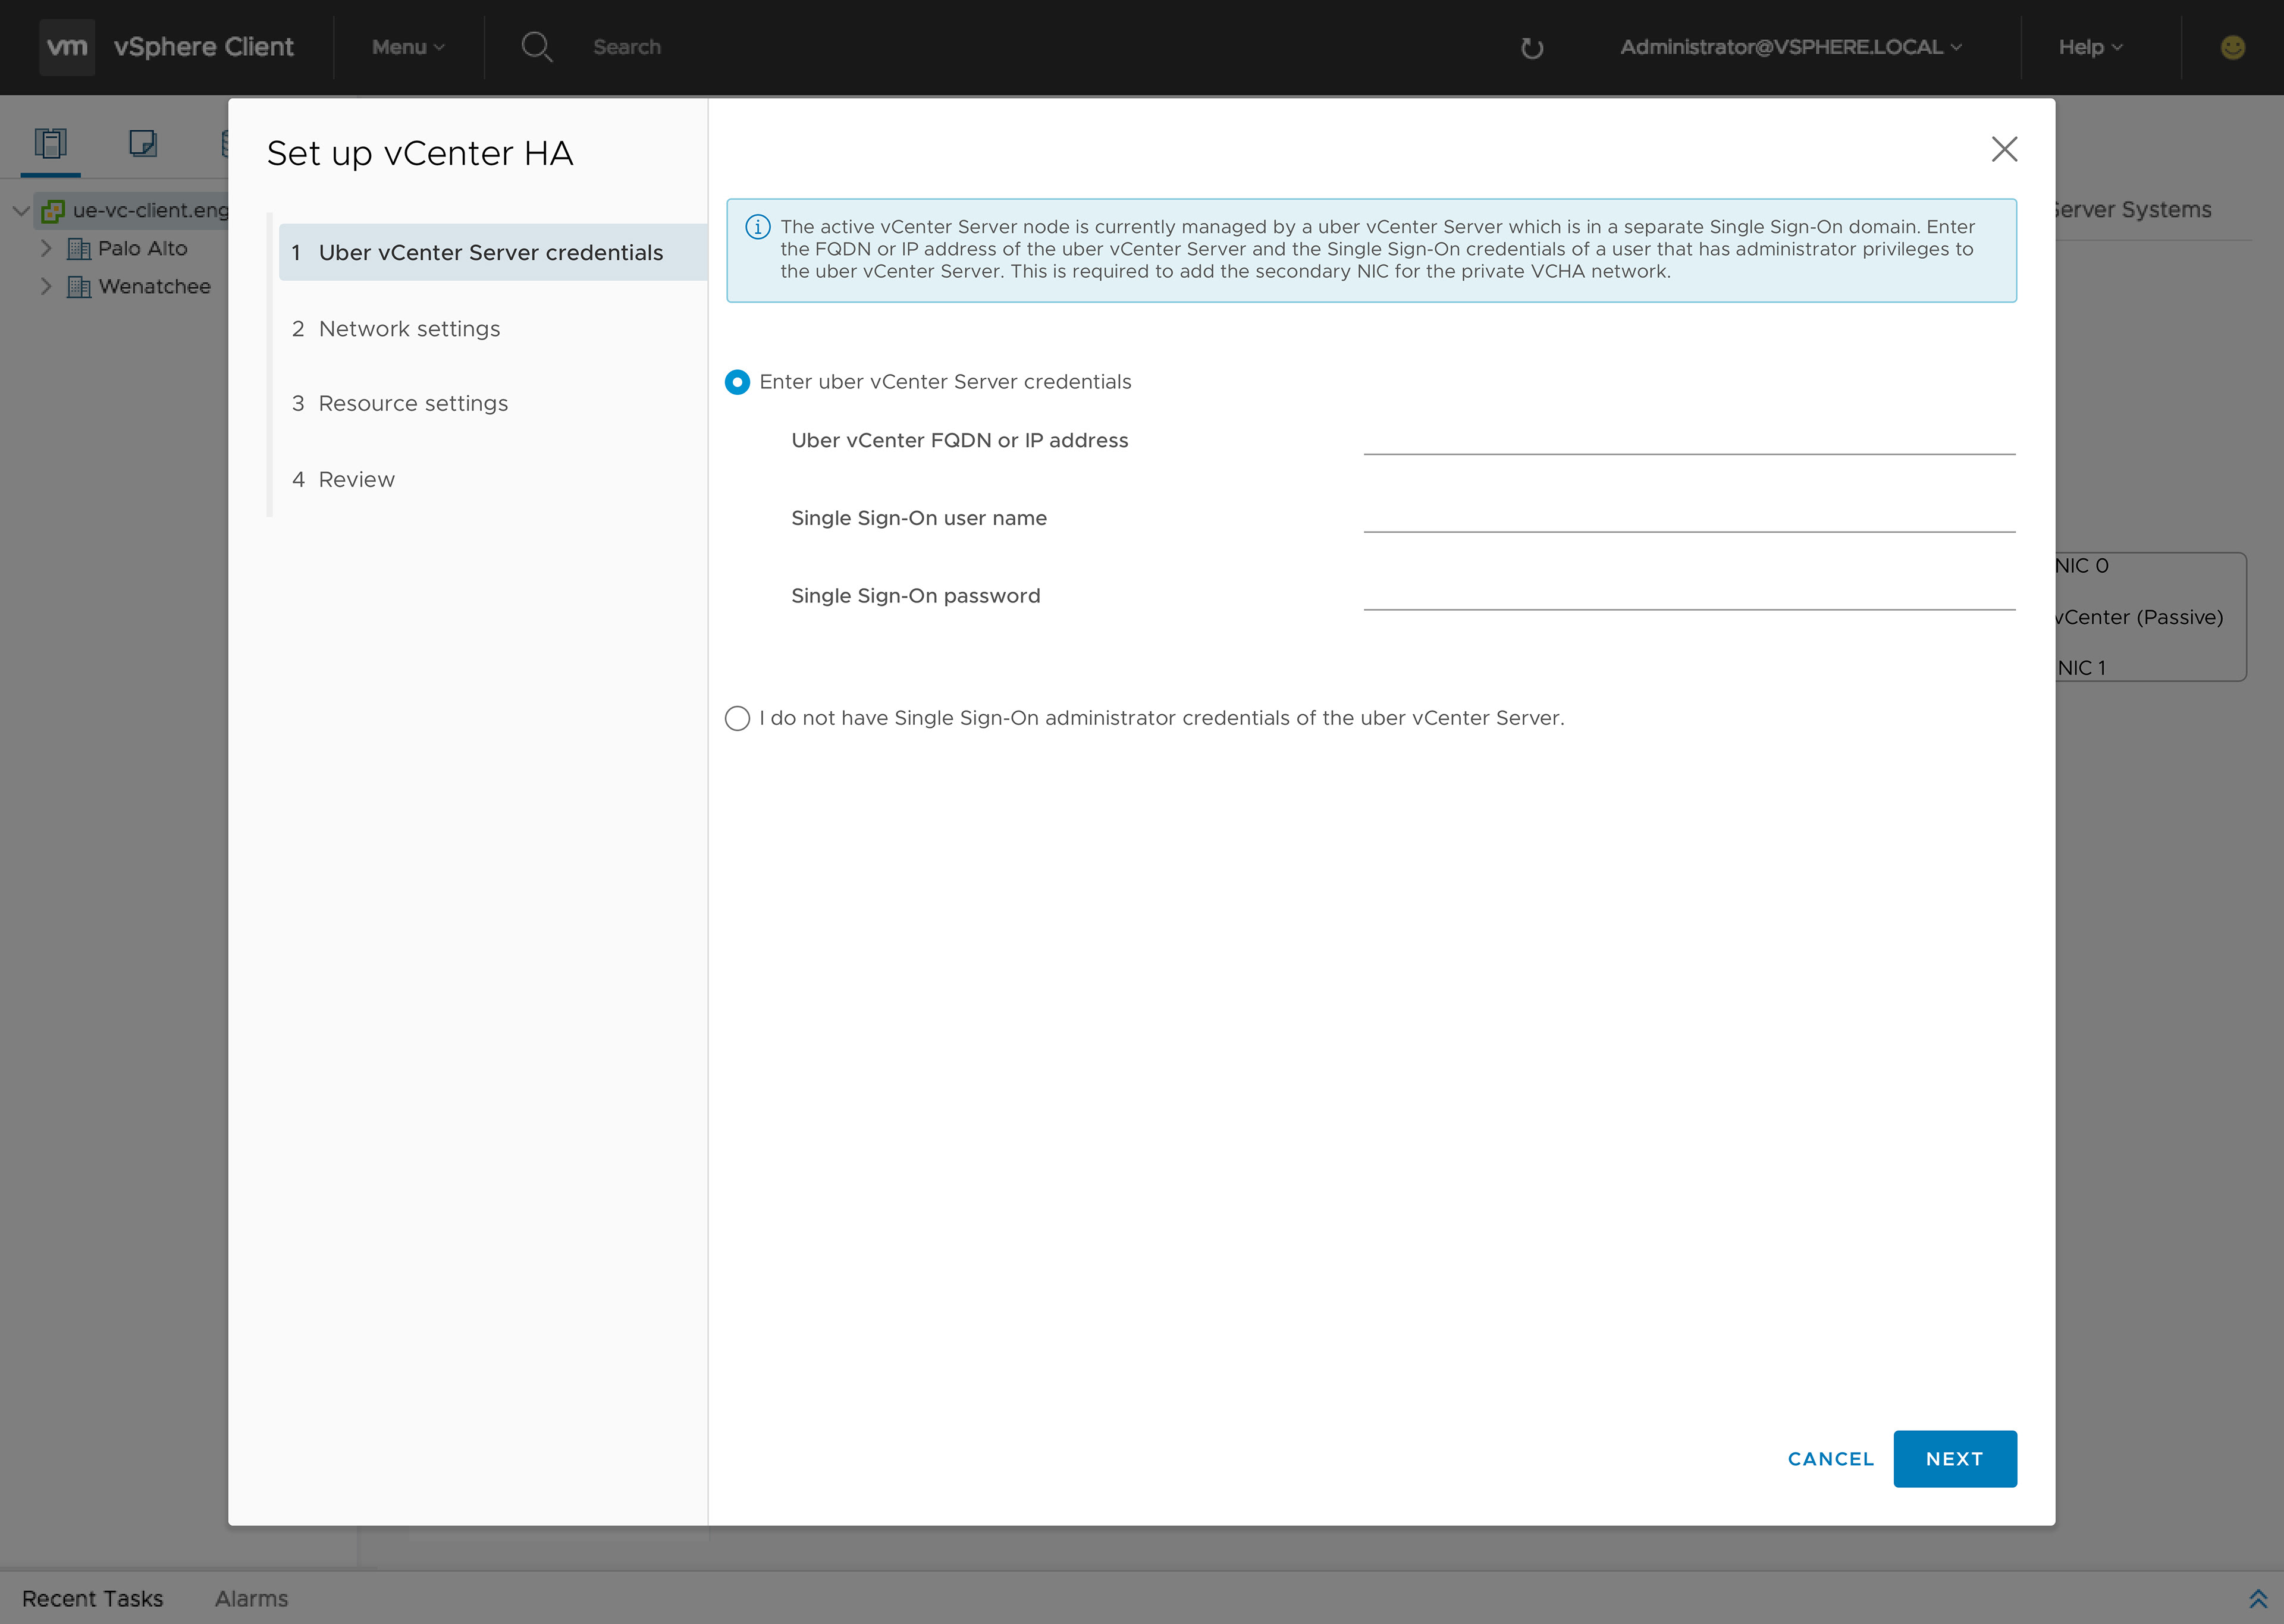This screenshot has width=2284, height=1624.
Task: Collapse the ue-vc-client tree node
Action: click(20, 211)
